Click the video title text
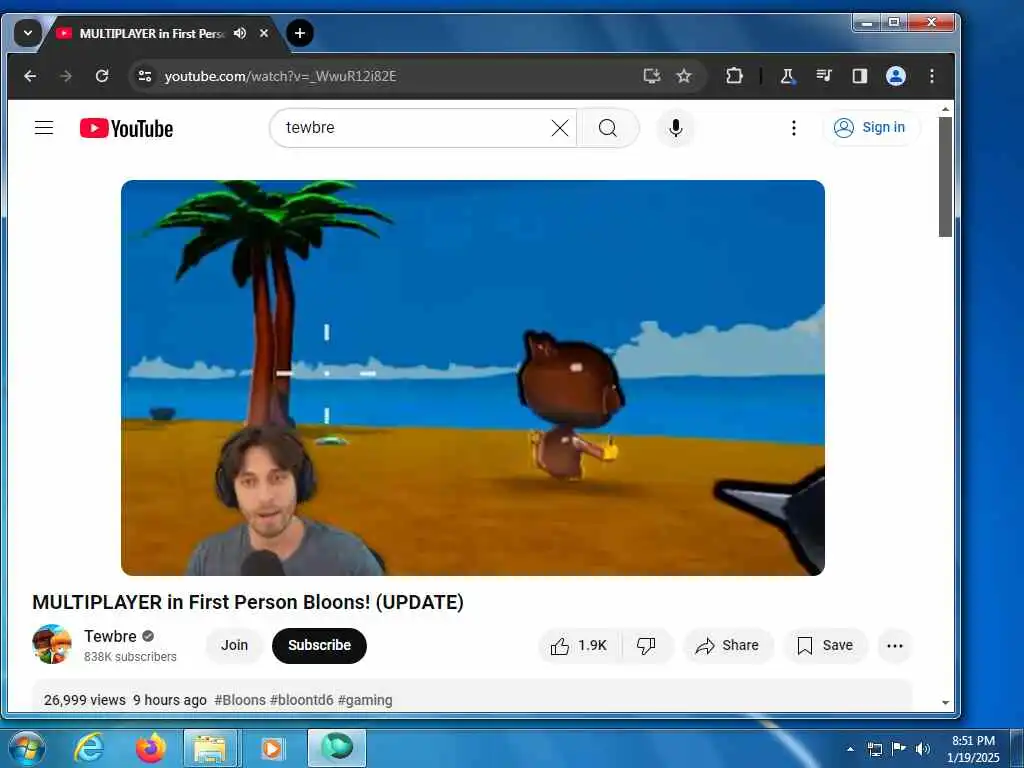The image size is (1024, 768). tap(248, 602)
